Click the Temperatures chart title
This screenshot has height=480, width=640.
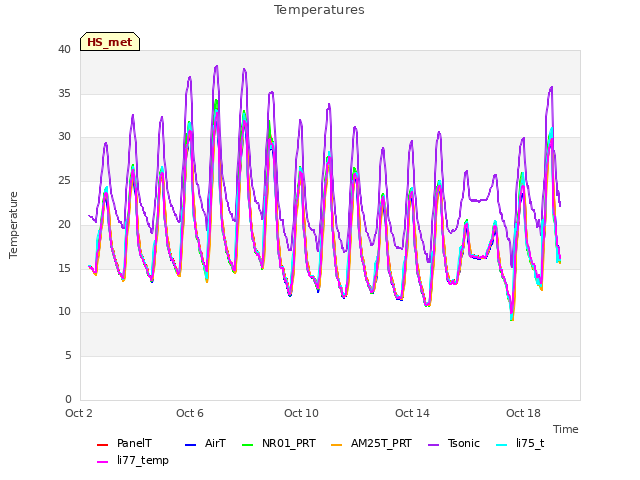click(319, 10)
